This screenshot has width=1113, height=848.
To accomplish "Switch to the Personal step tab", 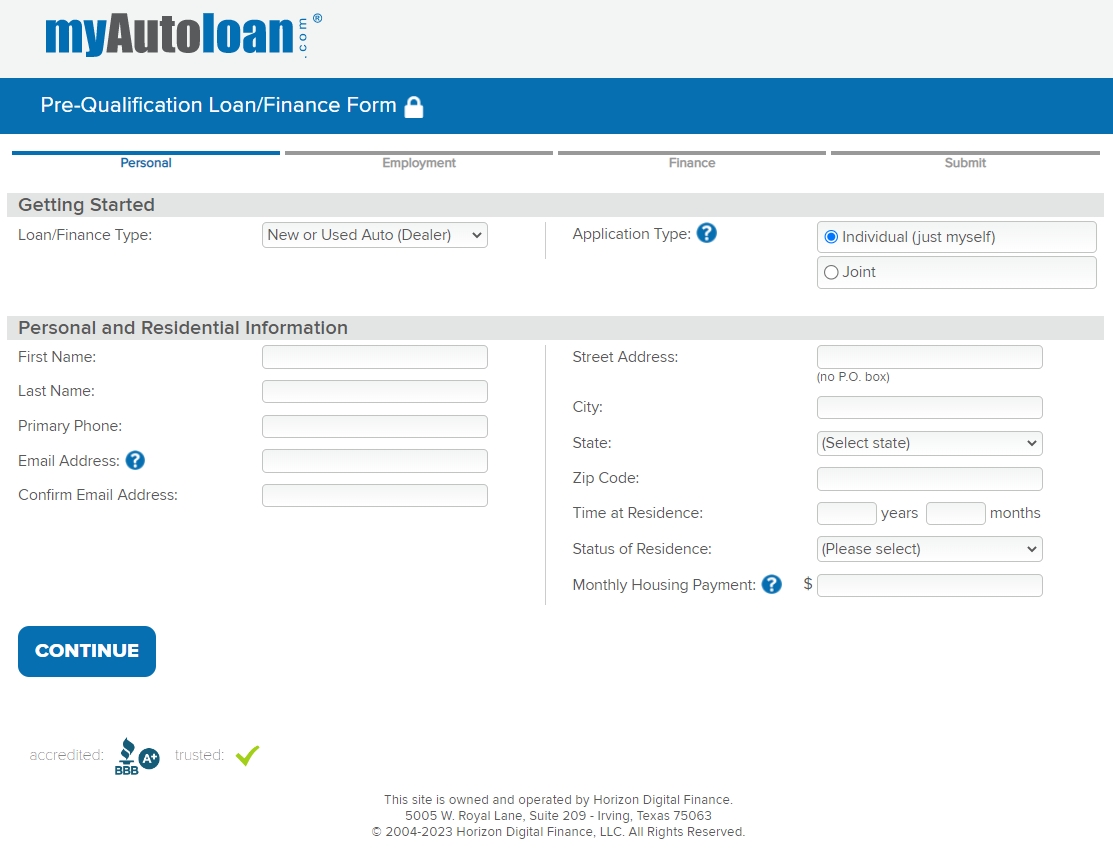I will [x=146, y=161].
